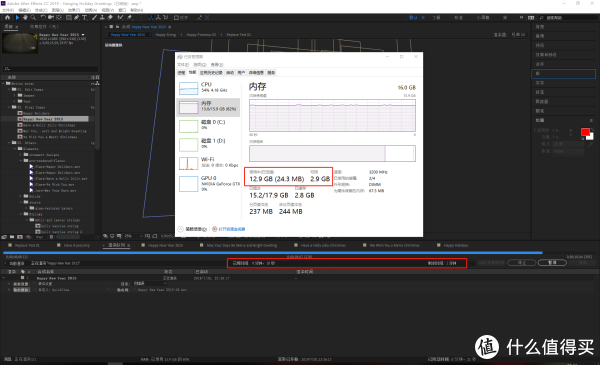600x365 pixels.
Task: Select GPU 0 in Task Manager sidebar
Action: (x=208, y=183)
